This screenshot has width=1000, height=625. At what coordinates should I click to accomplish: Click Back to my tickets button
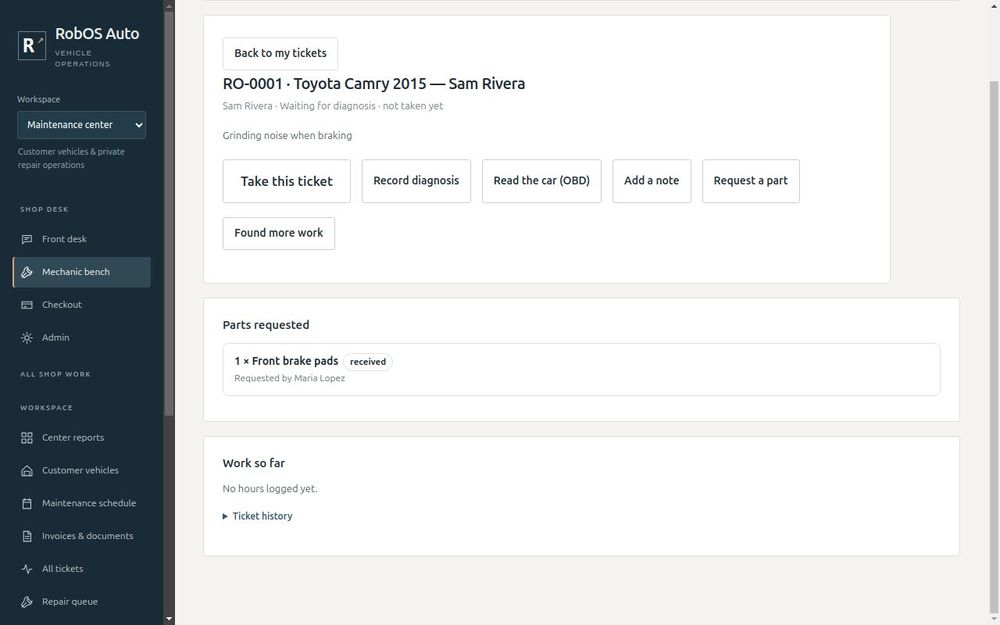tap(280, 54)
